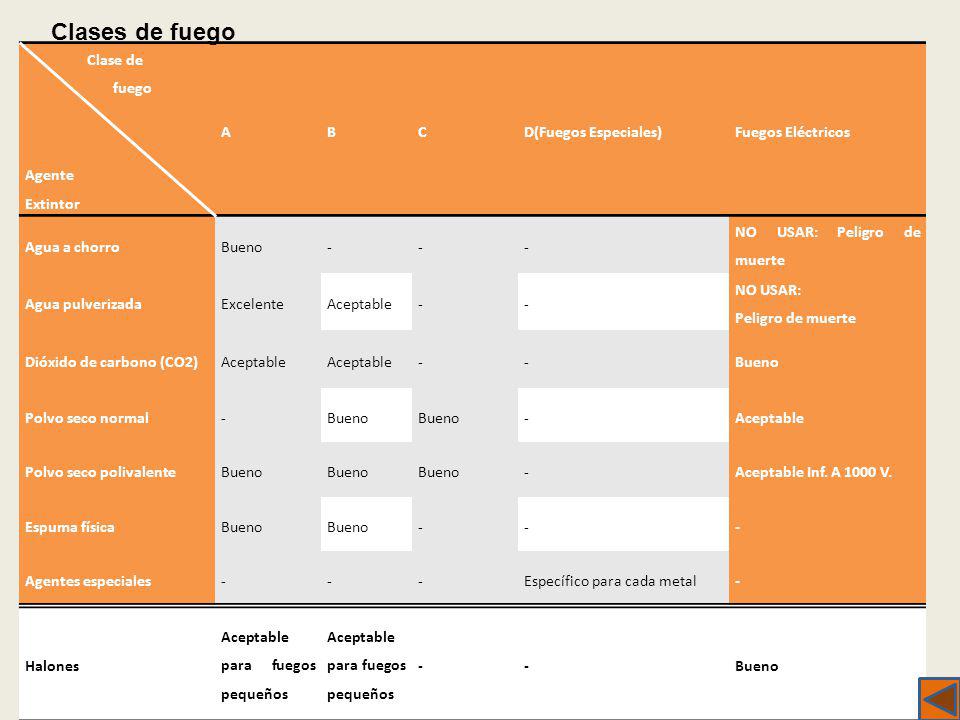Click 'Bueno' under column C for Polvo seco polivalente

(x=438, y=472)
